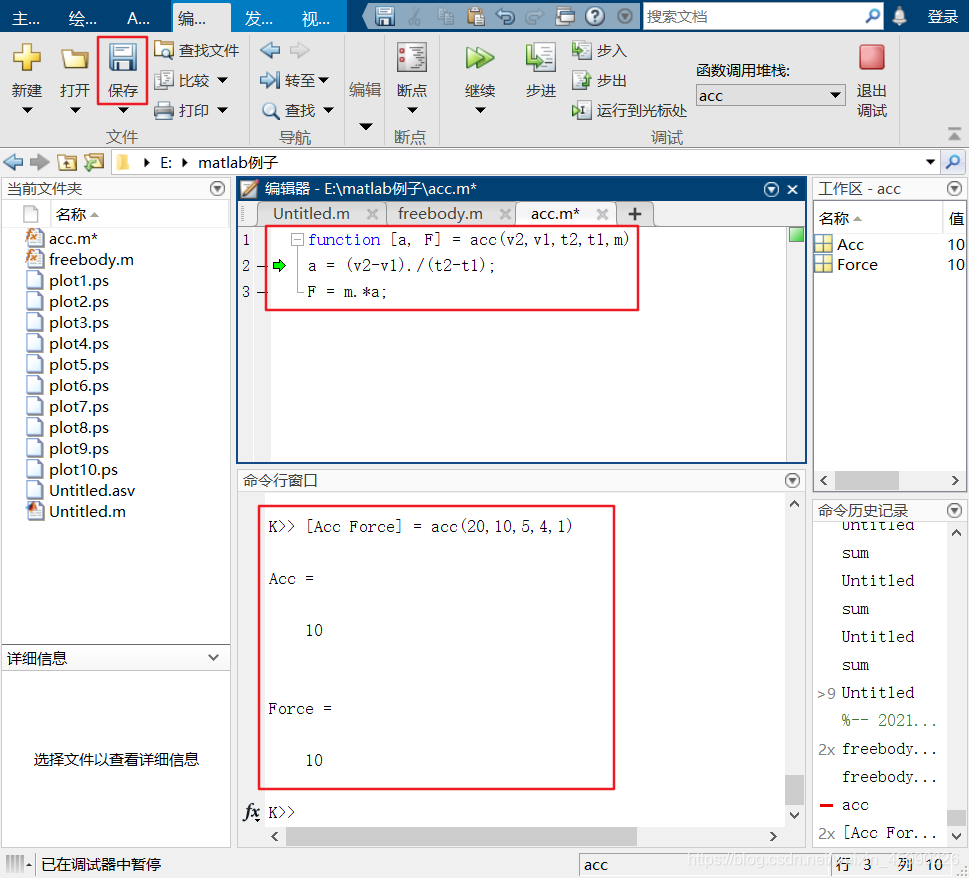The image size is (969, 878).
Task: Open the 视... (View) ribbon tab
Action: pyautogui.click(x=316, y=18)
